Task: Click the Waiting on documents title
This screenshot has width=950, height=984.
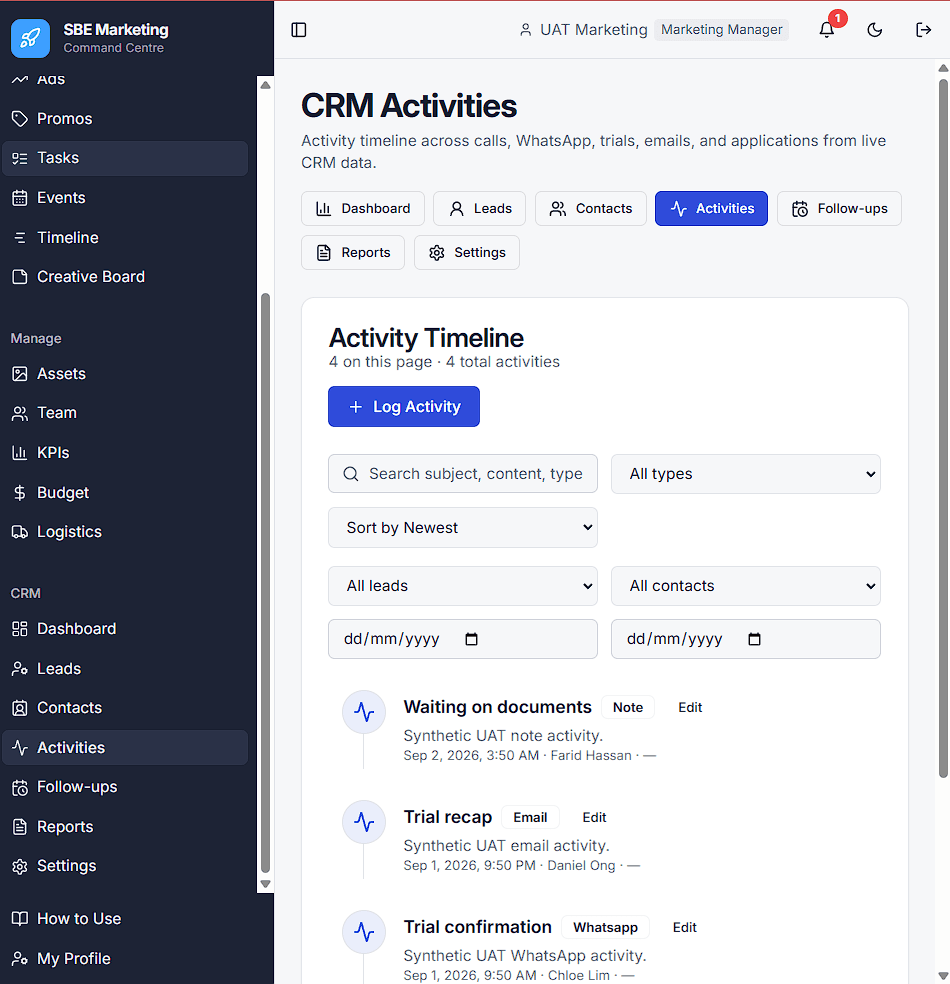Action: 498,707
